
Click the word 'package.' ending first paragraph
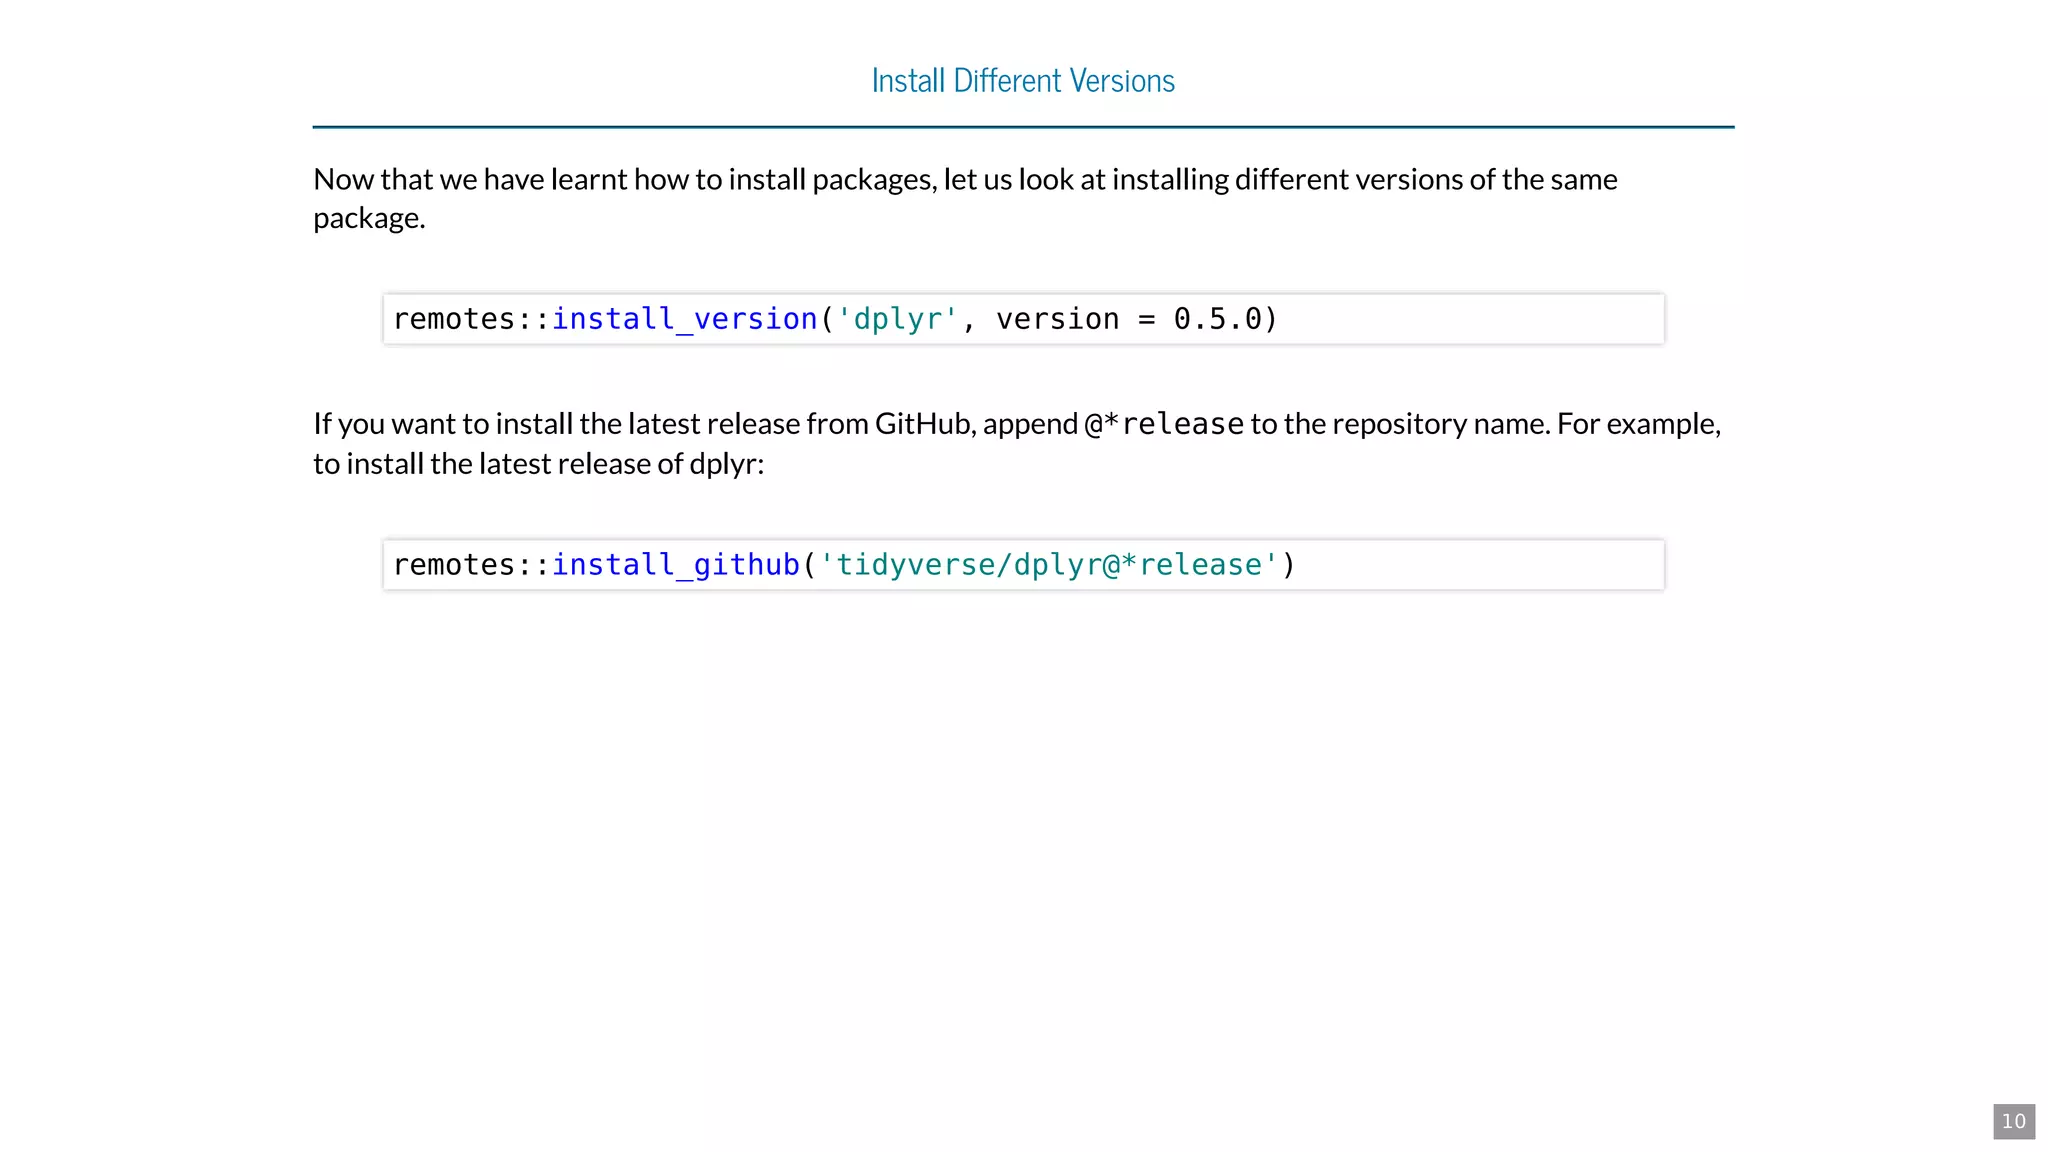[369, 218]
